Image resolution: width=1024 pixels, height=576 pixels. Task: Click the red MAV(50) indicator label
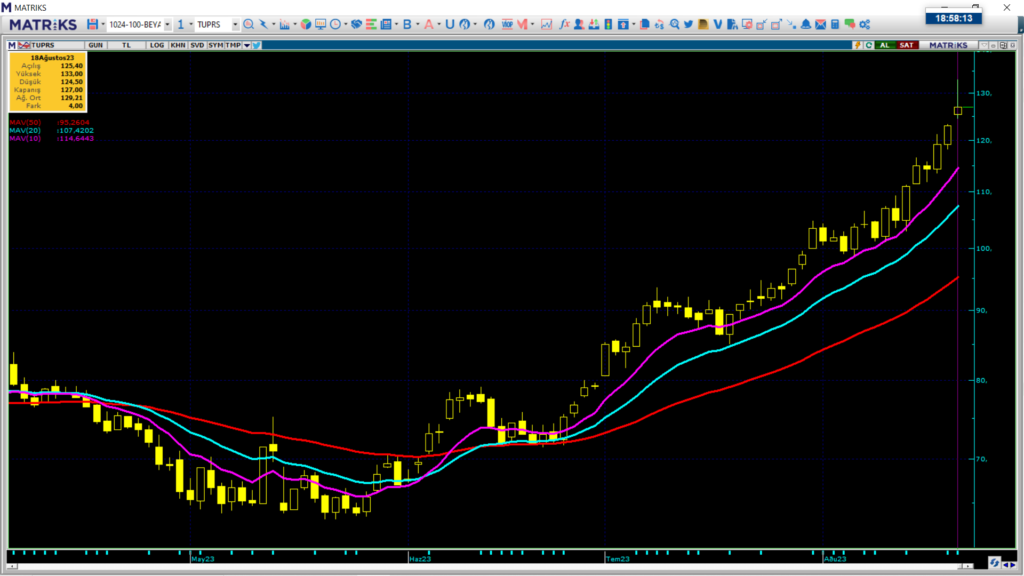pyautogui.click(x=24, y=122)
